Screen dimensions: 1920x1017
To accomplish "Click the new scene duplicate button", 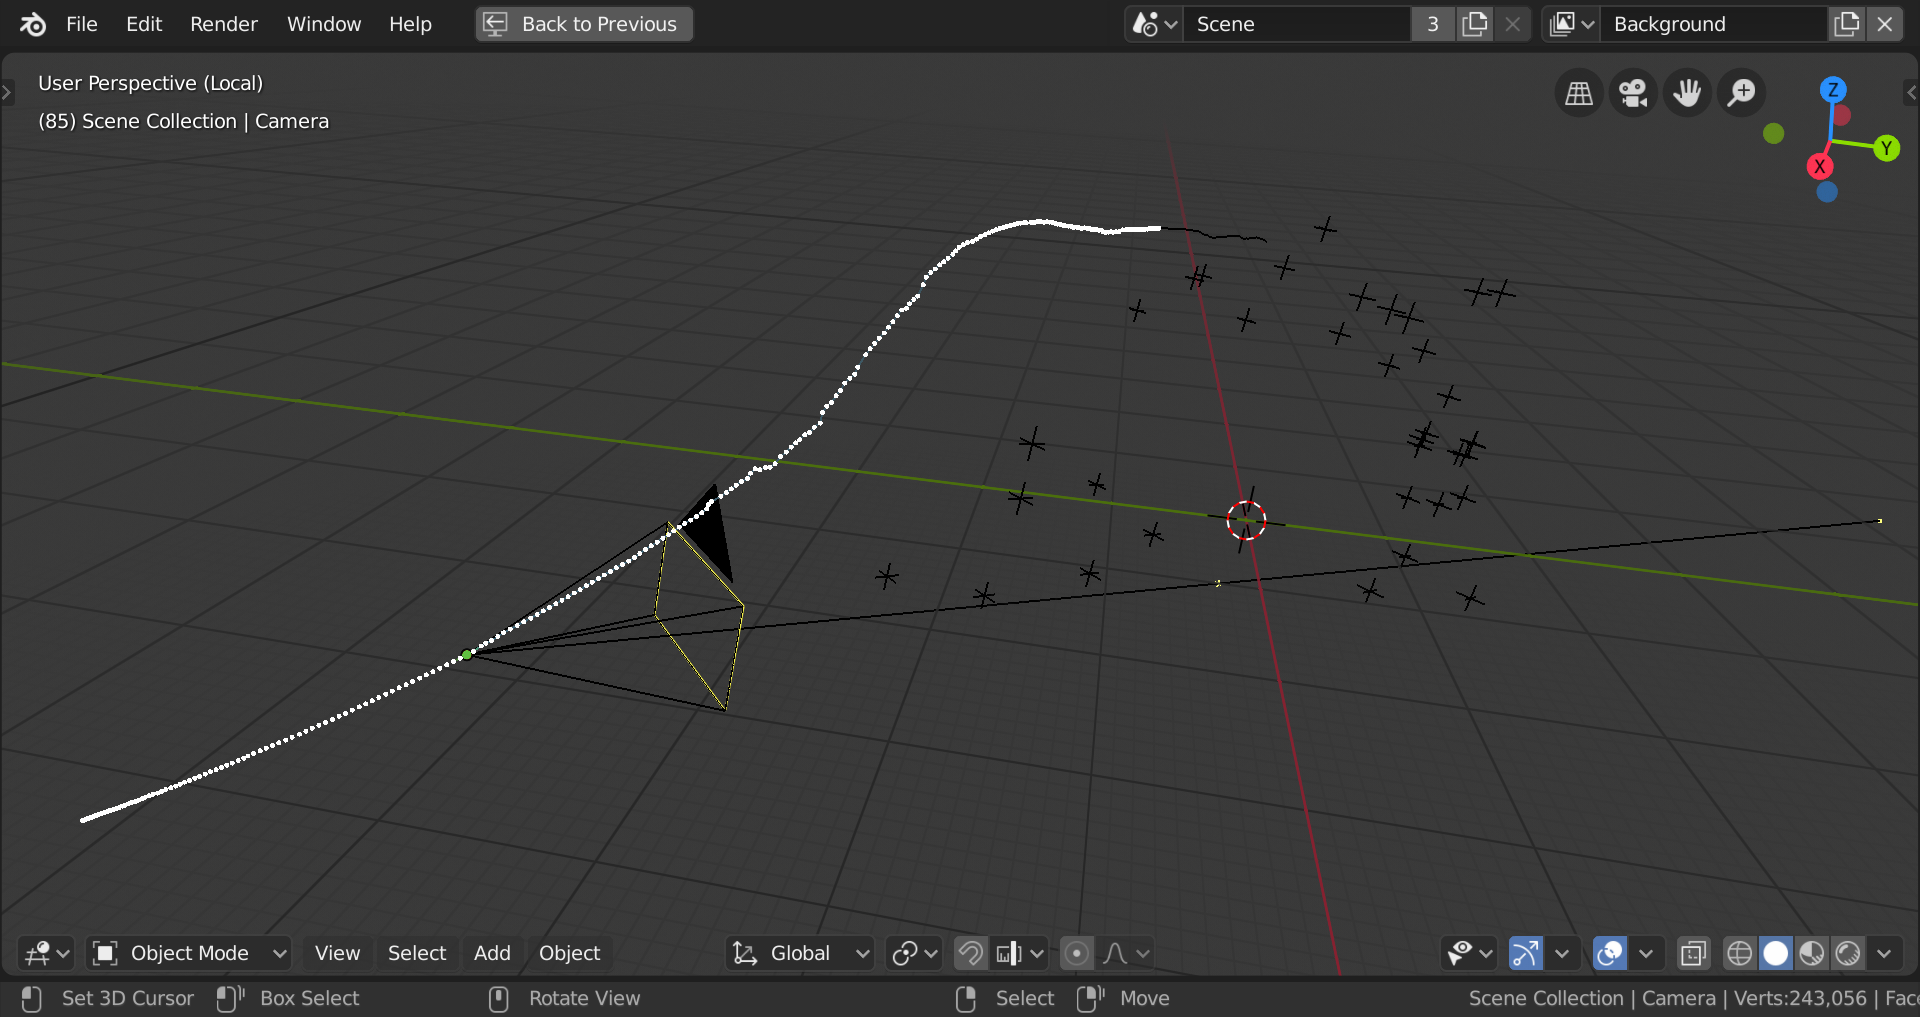I will pyautogui.click(x=1474, y=24).
